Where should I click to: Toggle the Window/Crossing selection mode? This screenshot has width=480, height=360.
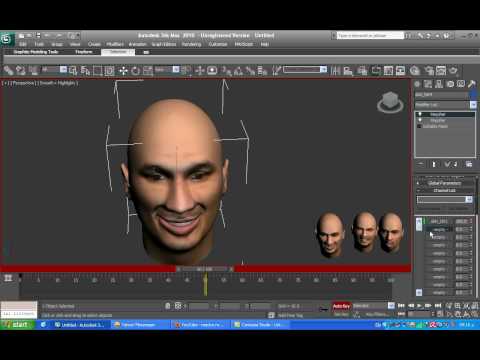[x=109, y=70]
